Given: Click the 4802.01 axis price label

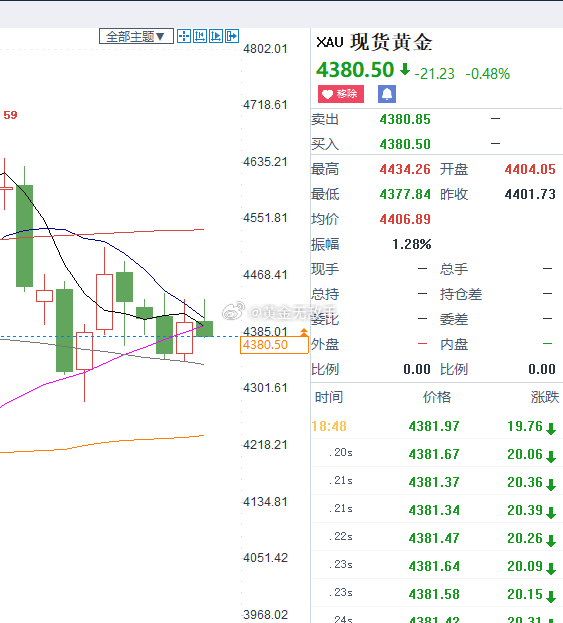Looking at the screenshot, I should pos(265,49).
